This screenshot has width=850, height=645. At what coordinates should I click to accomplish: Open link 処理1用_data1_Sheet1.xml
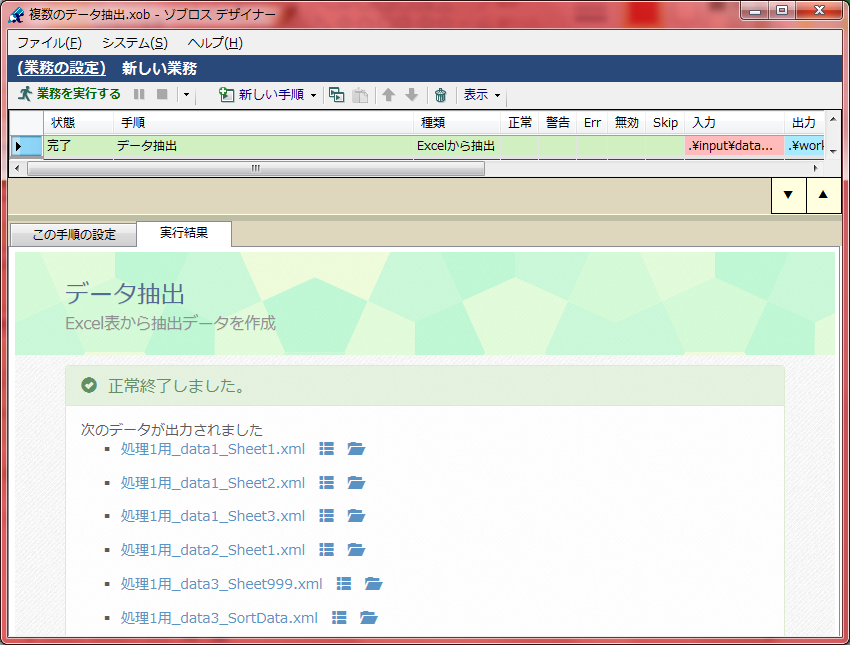pos(212,449)
